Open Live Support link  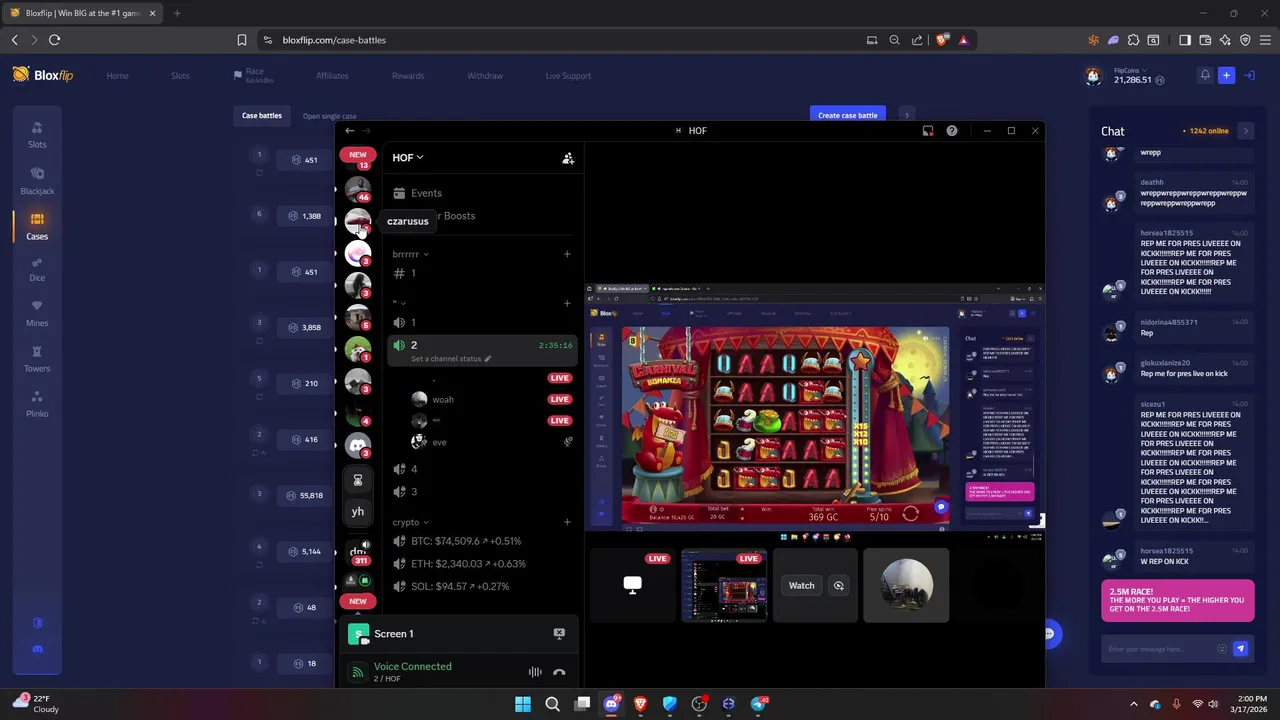[x=568, y=76]
